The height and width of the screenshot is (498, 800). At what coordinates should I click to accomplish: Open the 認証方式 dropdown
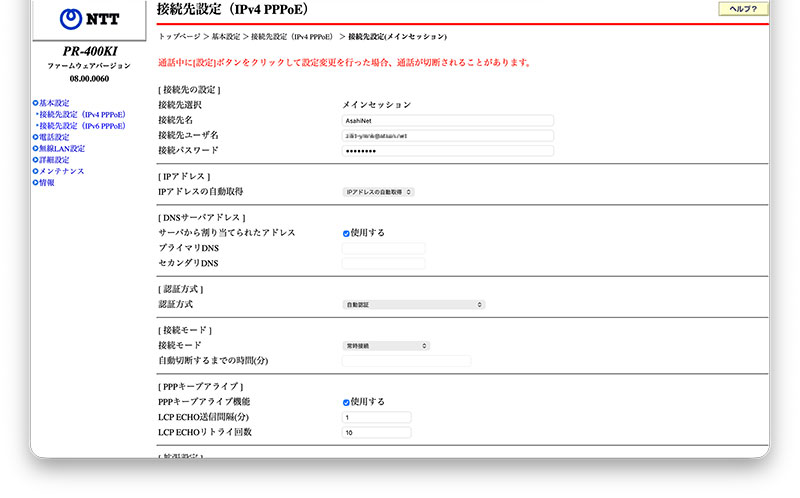pyautogui.click(x=413, y=304)
